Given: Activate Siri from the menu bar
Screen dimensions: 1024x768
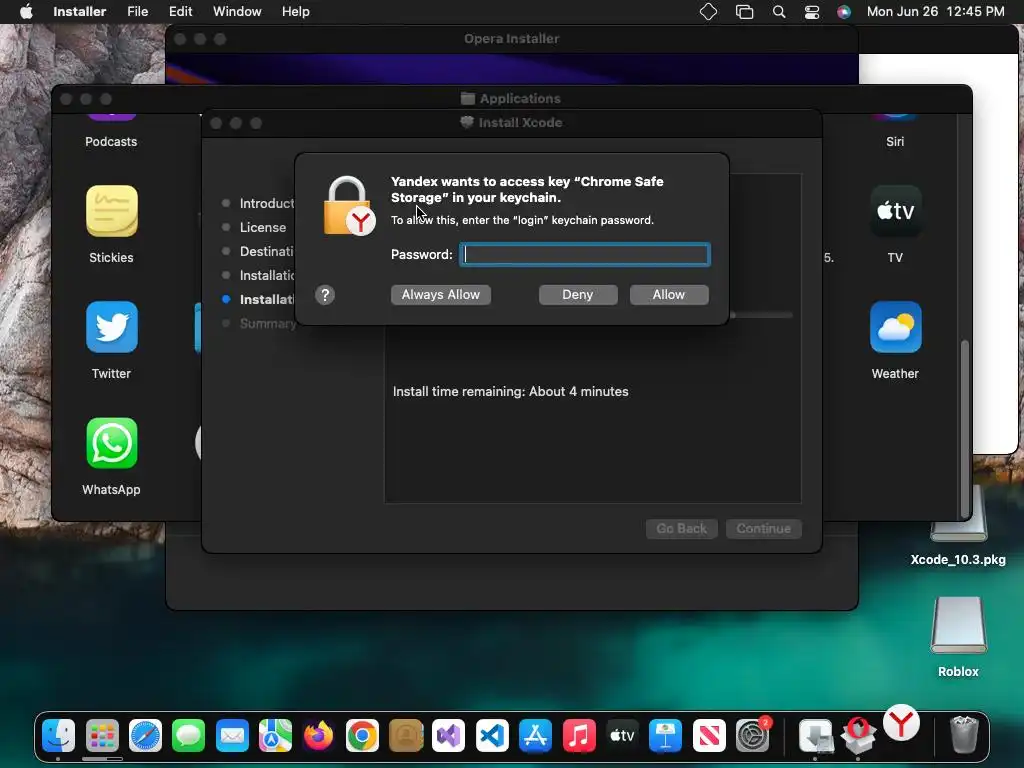Looking at the screenshot, I should tap(844, 12).
